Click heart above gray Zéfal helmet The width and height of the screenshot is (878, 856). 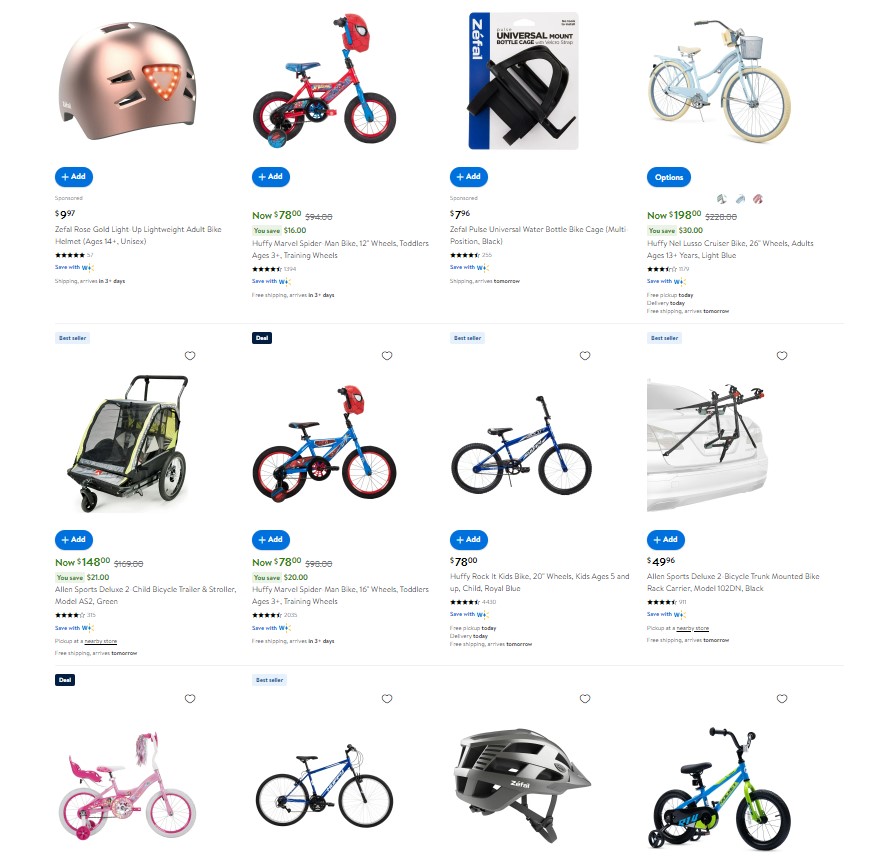[x=585, y=698]
